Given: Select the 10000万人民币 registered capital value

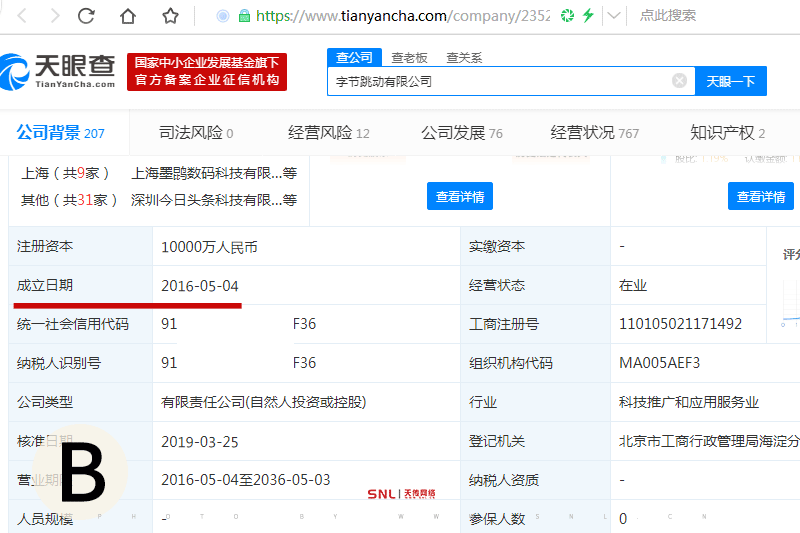Looking at the screenshot, I should click(209, 247).
